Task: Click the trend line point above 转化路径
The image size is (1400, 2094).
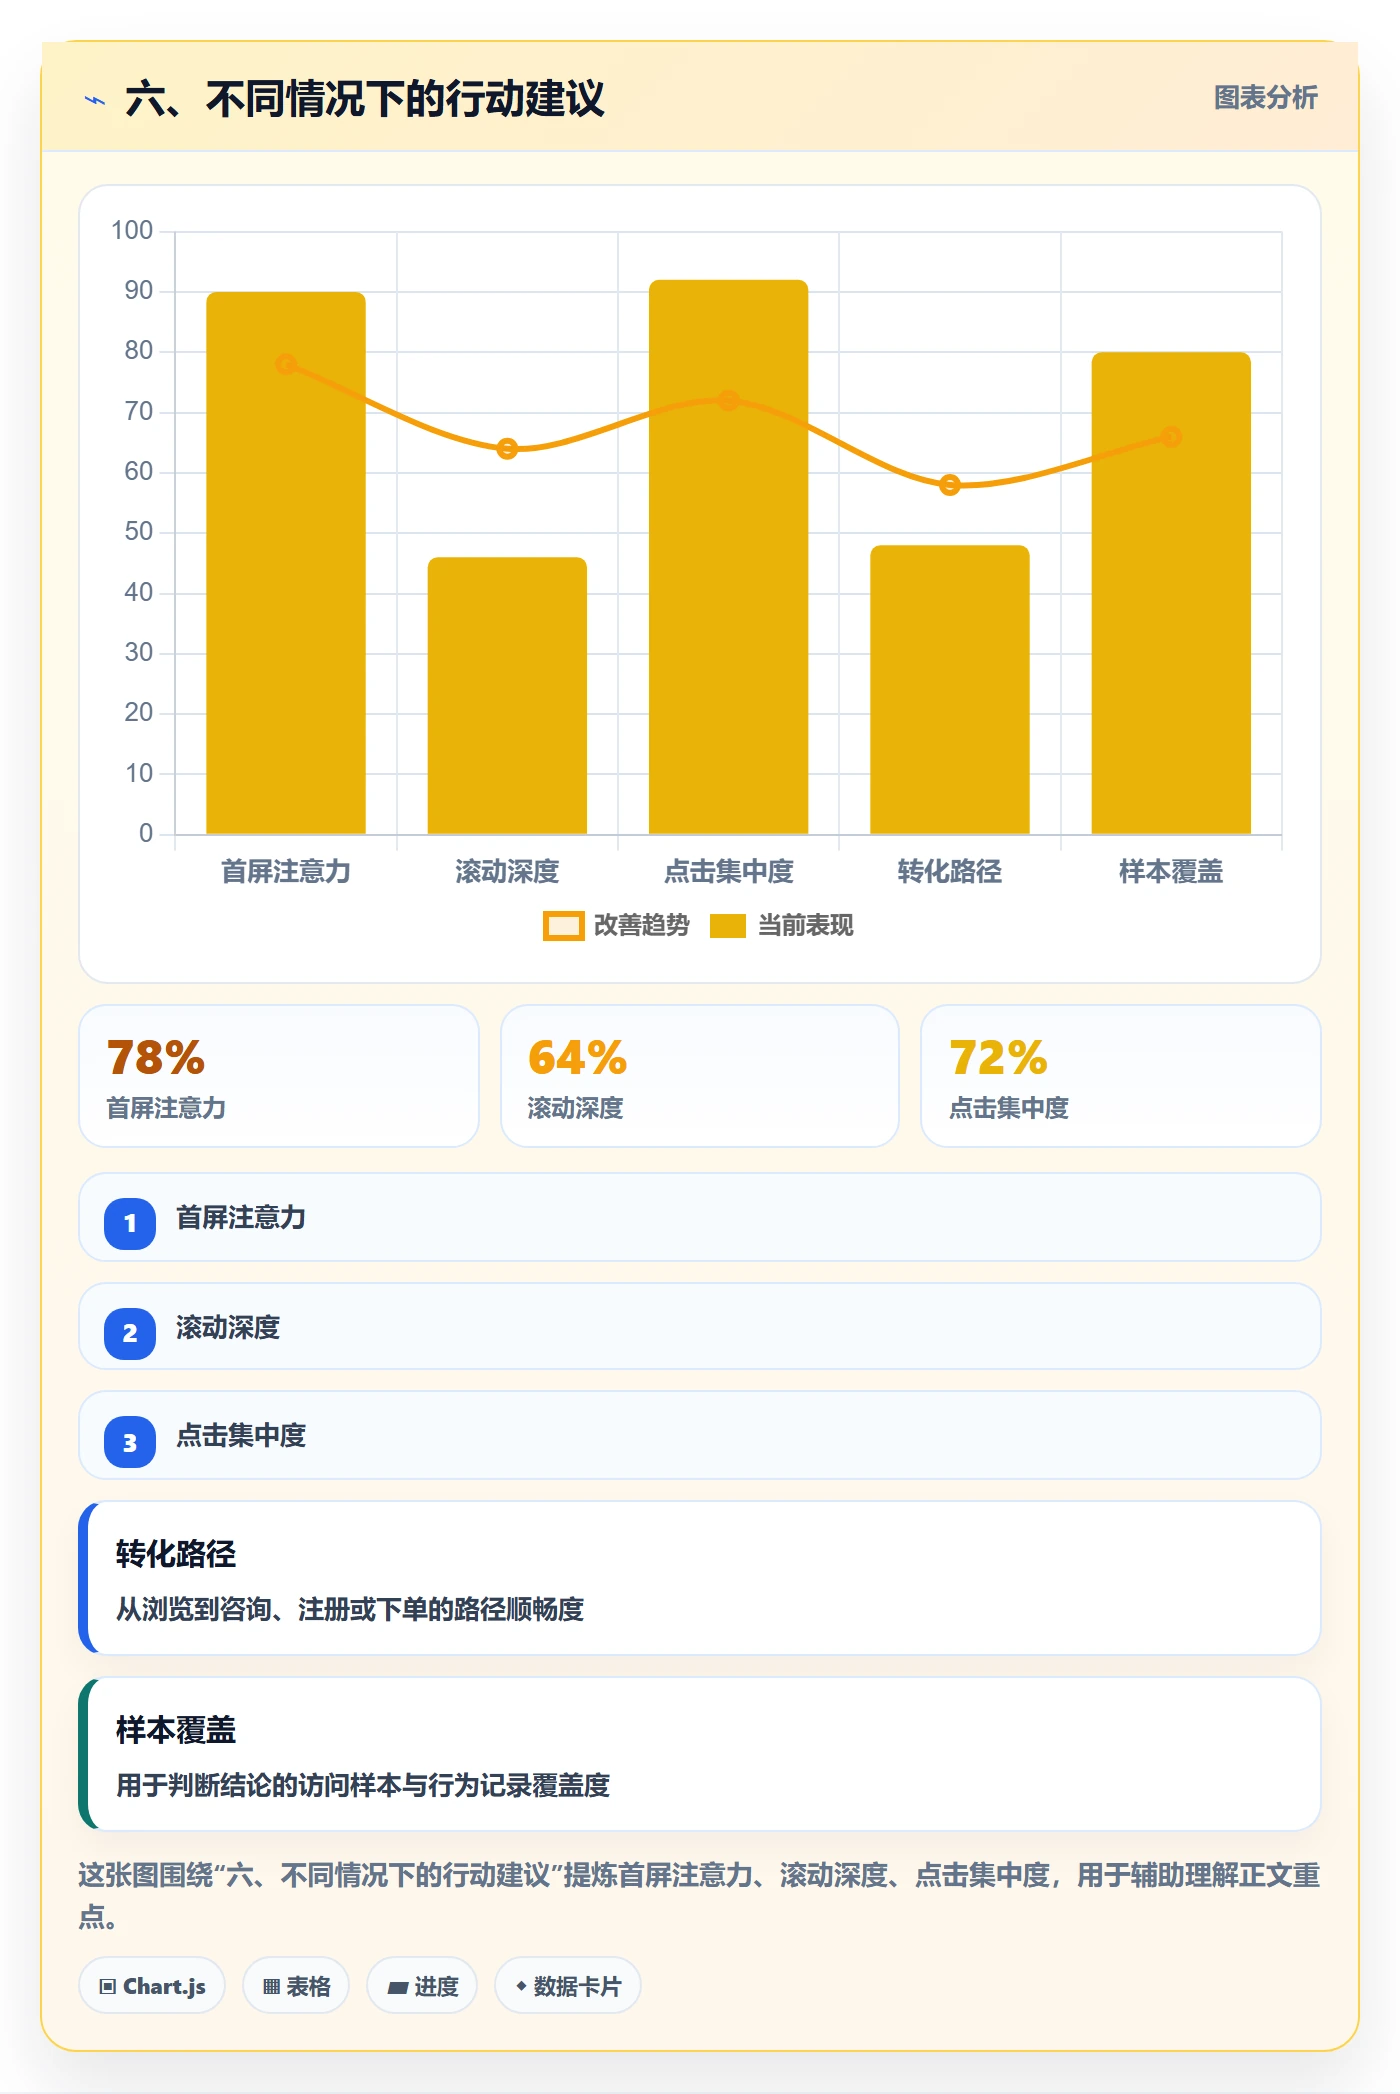Action: [949, 485]
